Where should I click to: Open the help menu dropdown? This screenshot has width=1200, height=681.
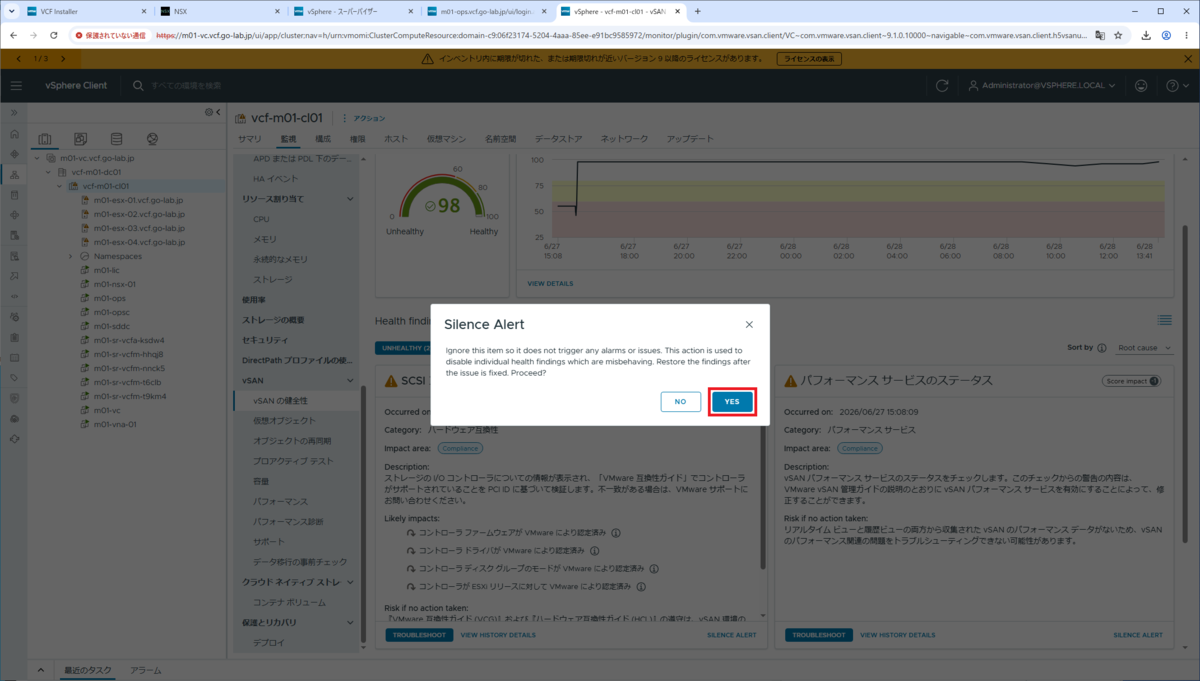click(x=1176, y=86)
